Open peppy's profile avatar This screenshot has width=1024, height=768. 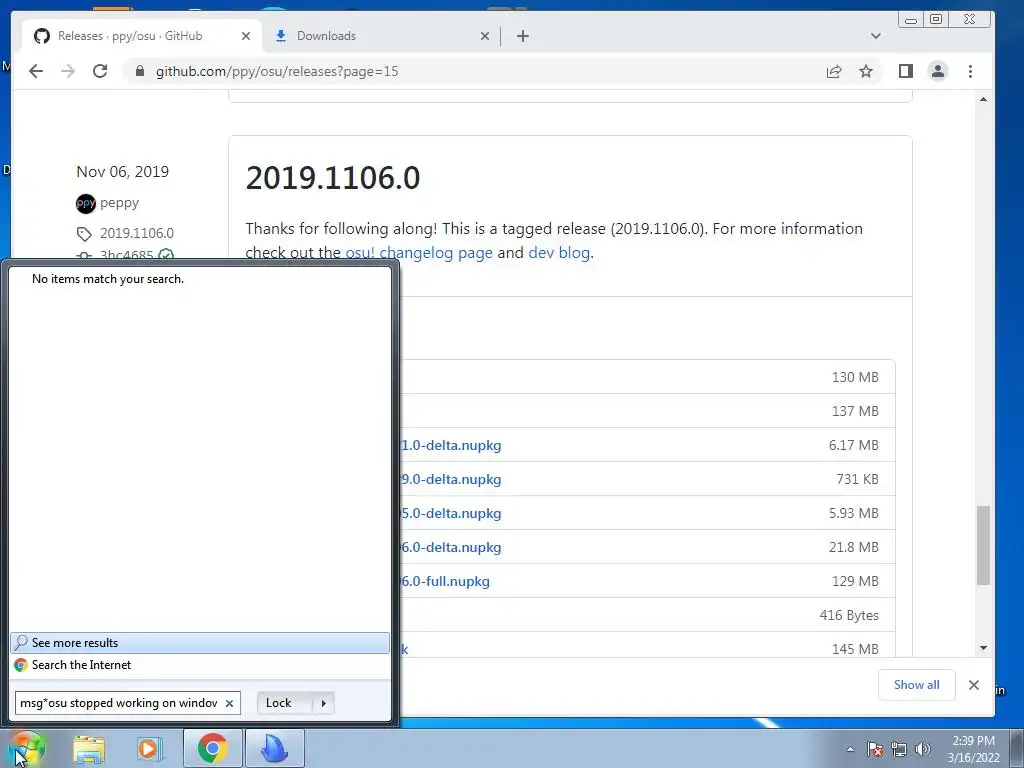[86, 204]
